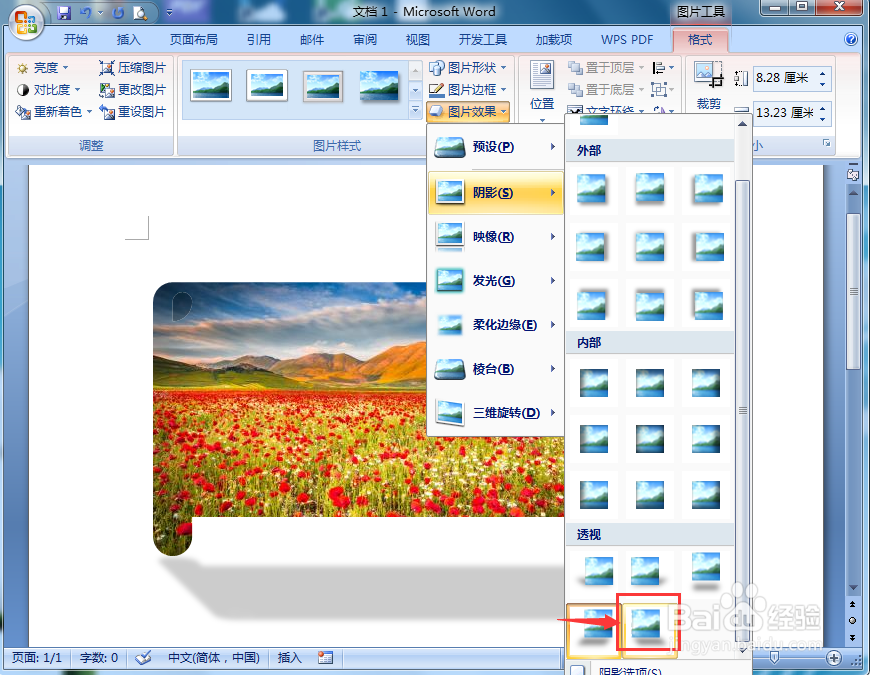
Task: Apply the second picture style thumbnail
Action: pyautogui.click(x=267, y=85)
